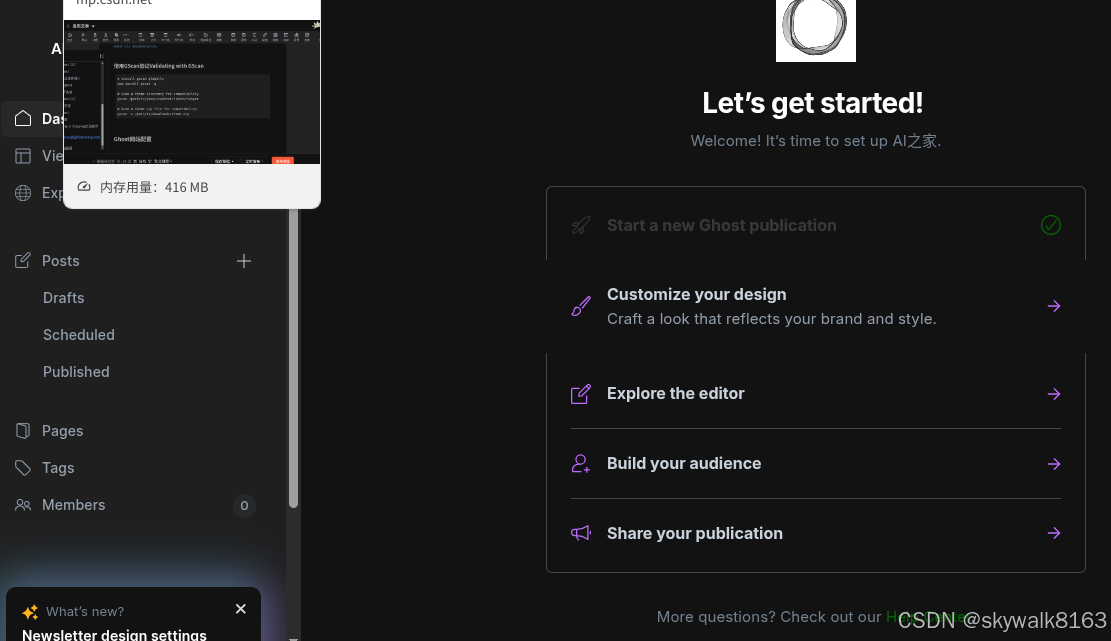The width and height of the screenshot is (1111, 641).
Task: Select Build your audience step
Action: 816,464
